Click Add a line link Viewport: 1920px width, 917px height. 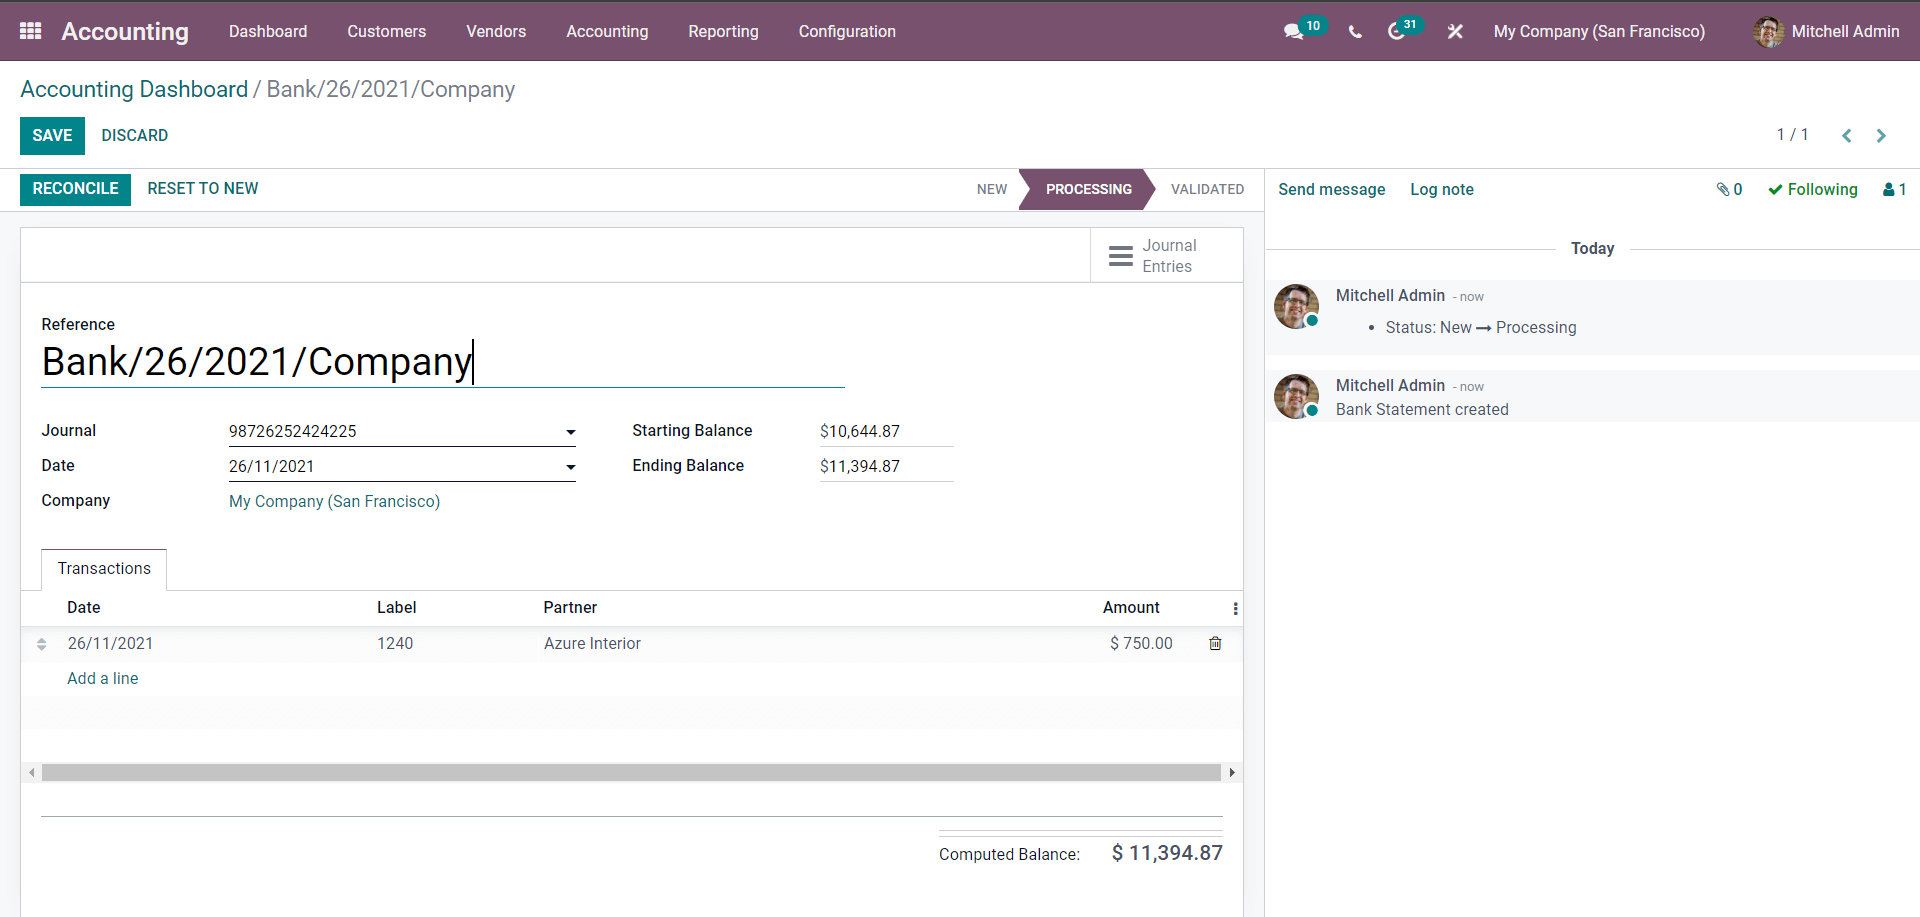coord(103,679)
